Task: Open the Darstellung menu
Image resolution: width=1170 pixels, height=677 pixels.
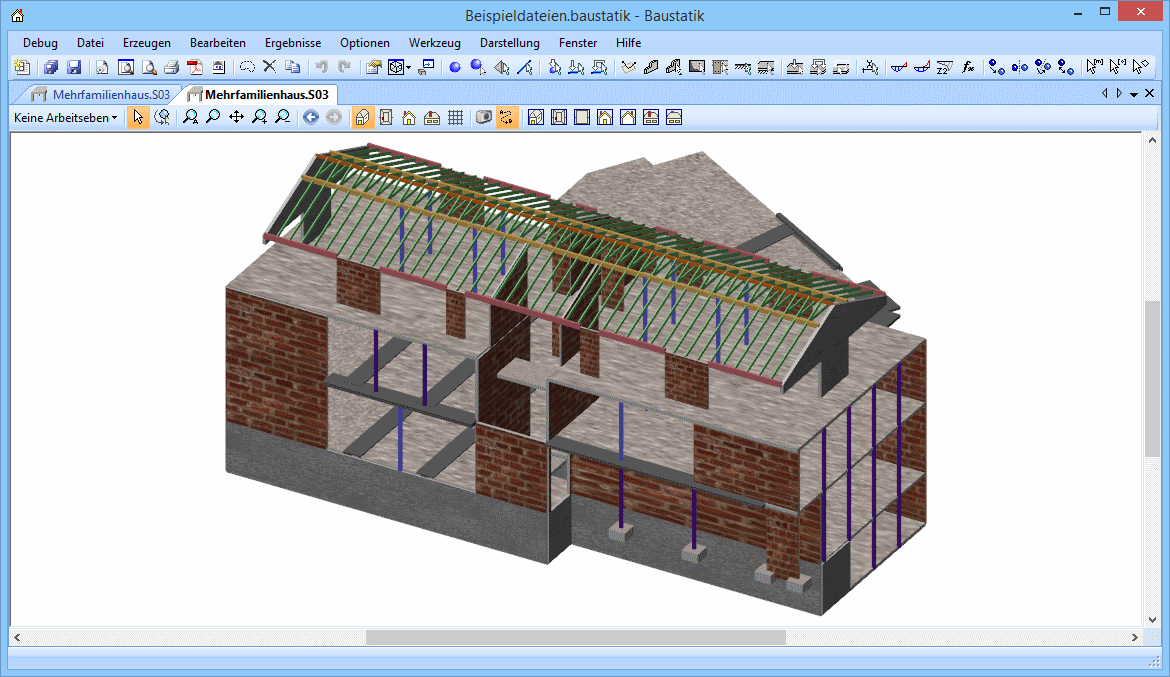Action: tap(509, 43)
